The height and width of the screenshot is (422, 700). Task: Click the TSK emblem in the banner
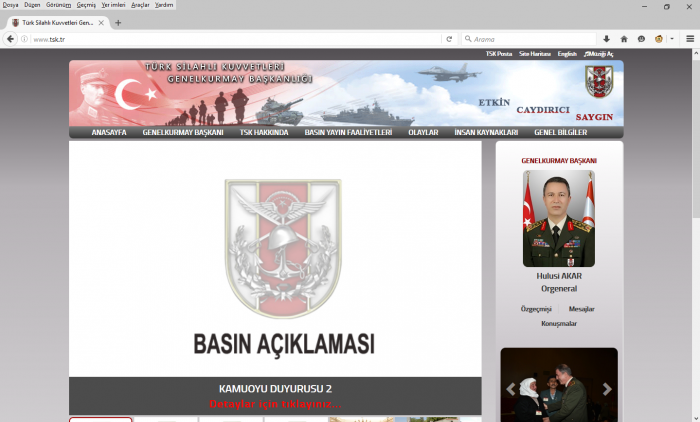click(599, 81)
